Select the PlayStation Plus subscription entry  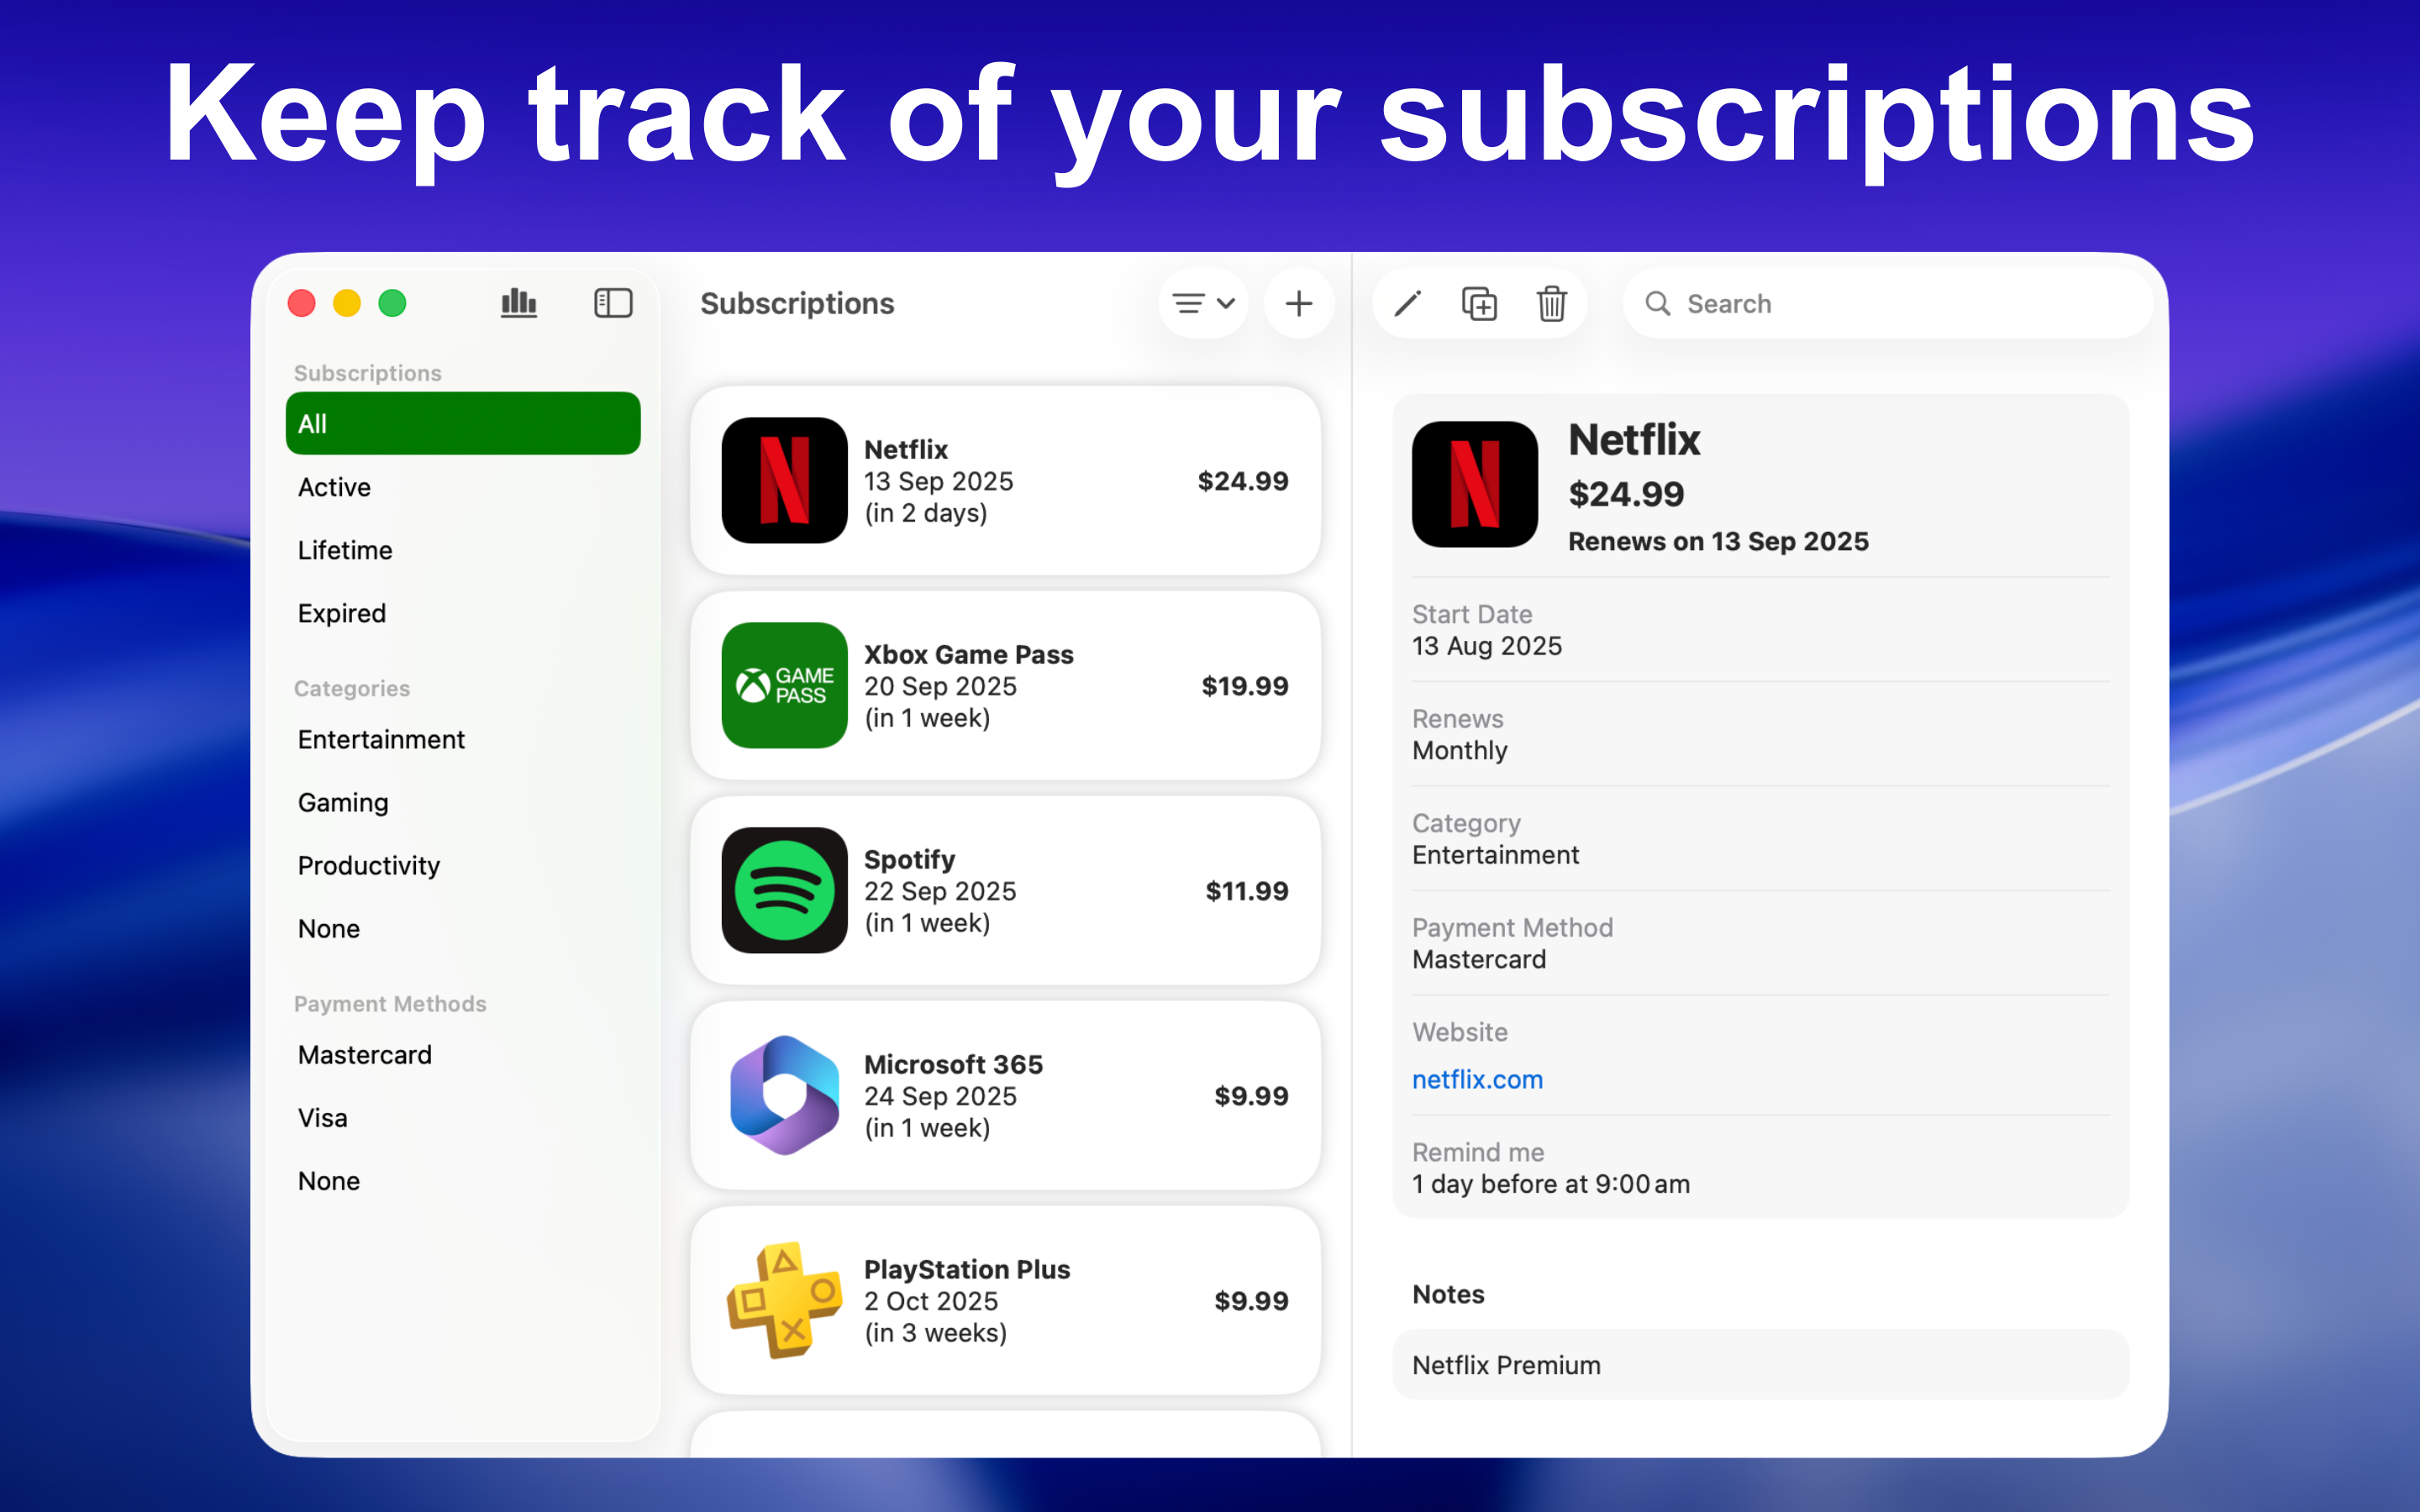pos(1005,1300)
